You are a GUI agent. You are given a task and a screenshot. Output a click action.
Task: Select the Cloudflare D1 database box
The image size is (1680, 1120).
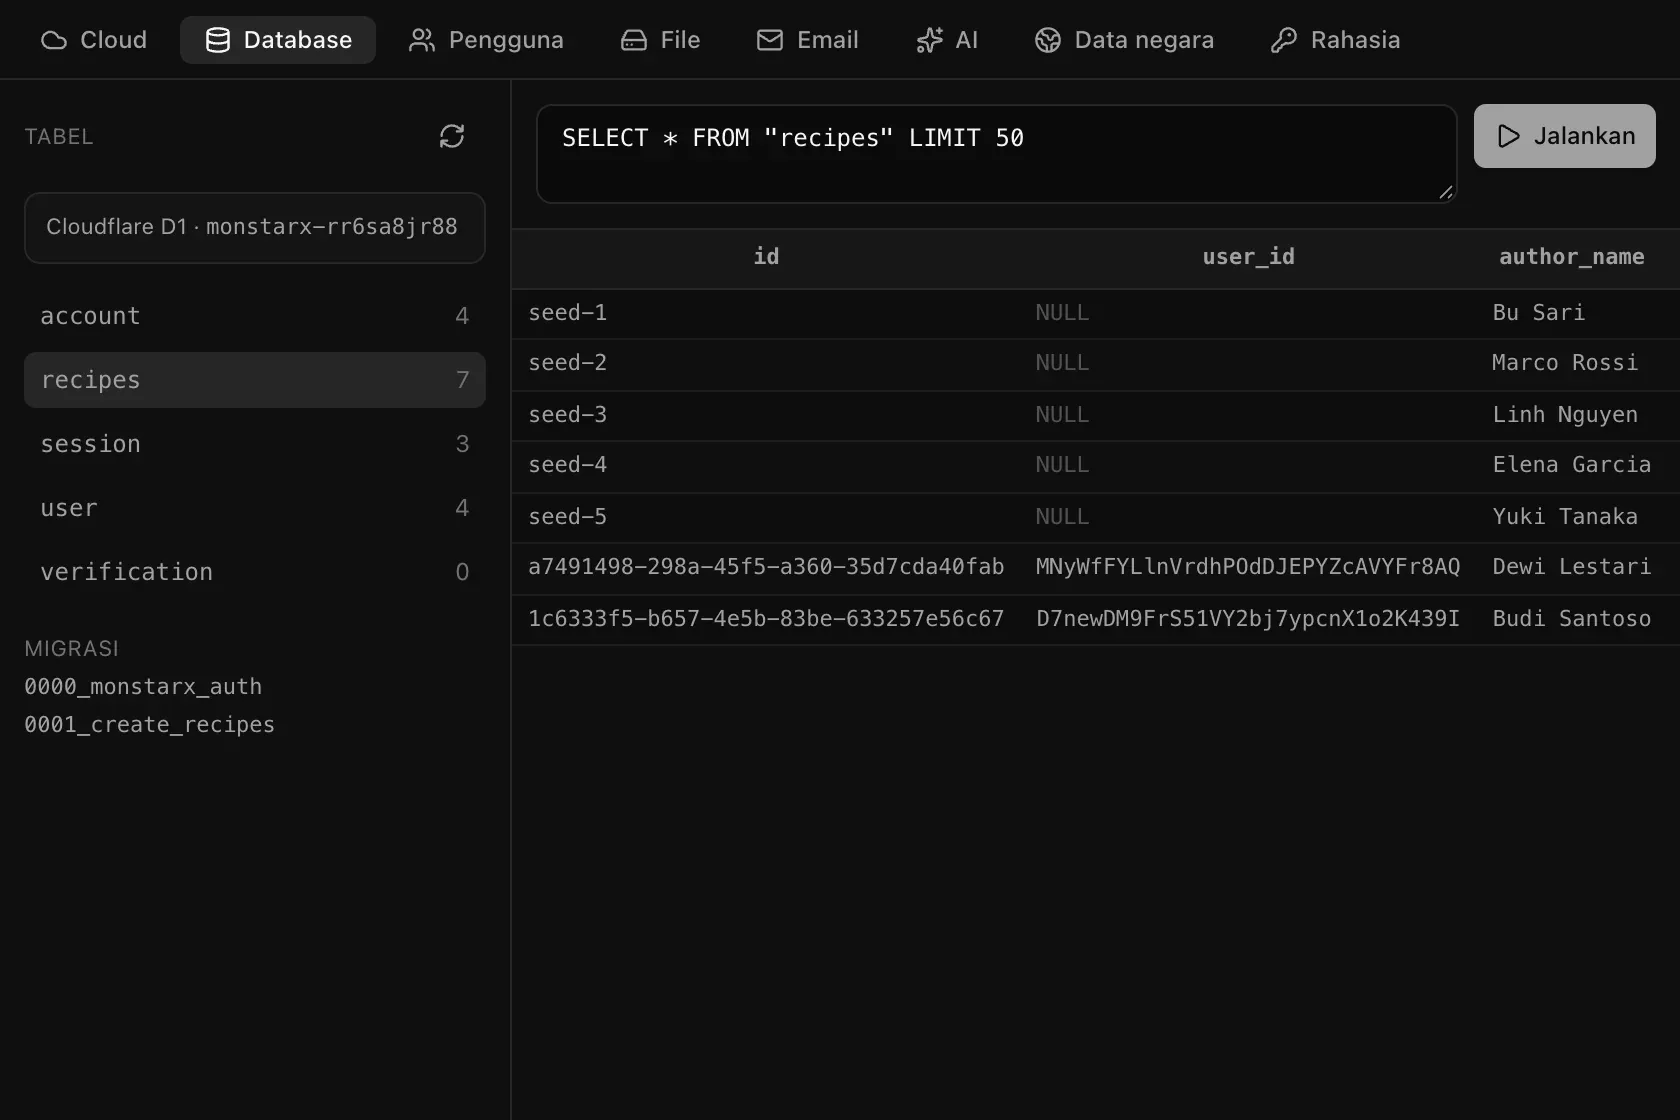pyautogui.click(x=255, y=228)
